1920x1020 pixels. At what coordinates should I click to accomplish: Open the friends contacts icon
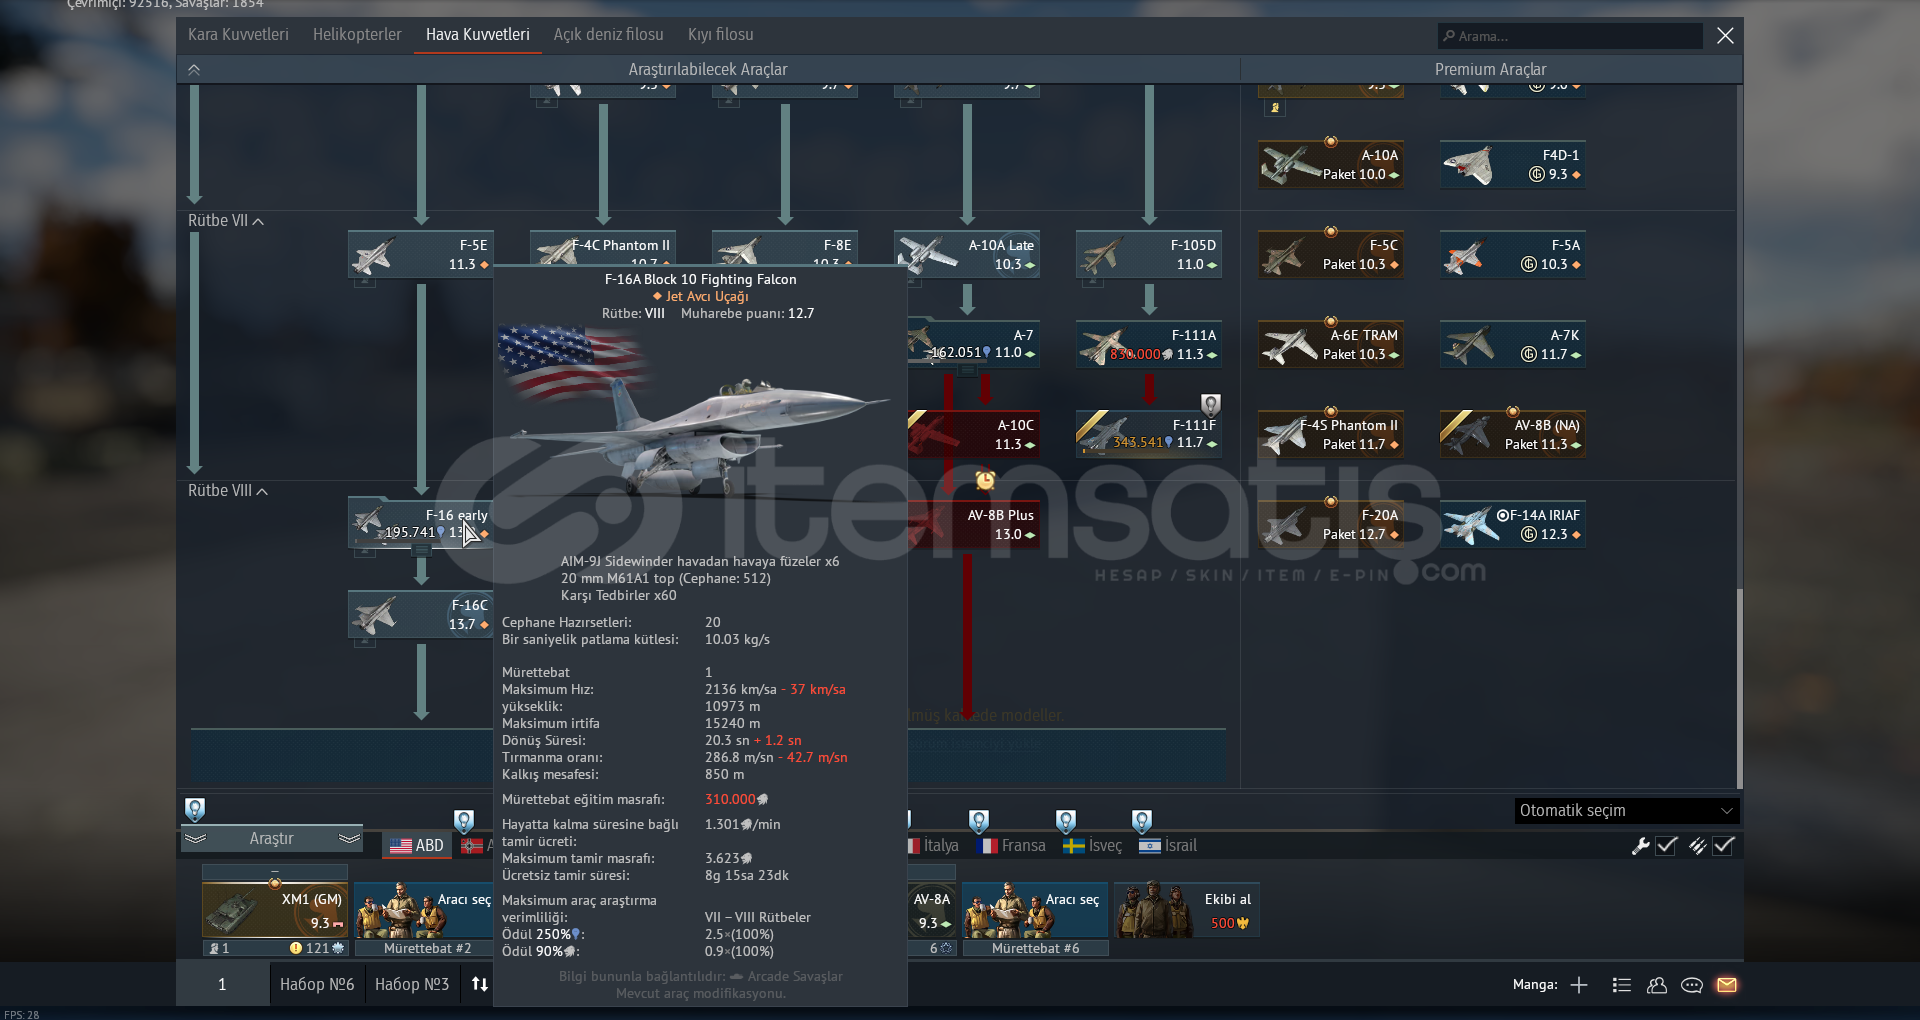[1657, 985]
